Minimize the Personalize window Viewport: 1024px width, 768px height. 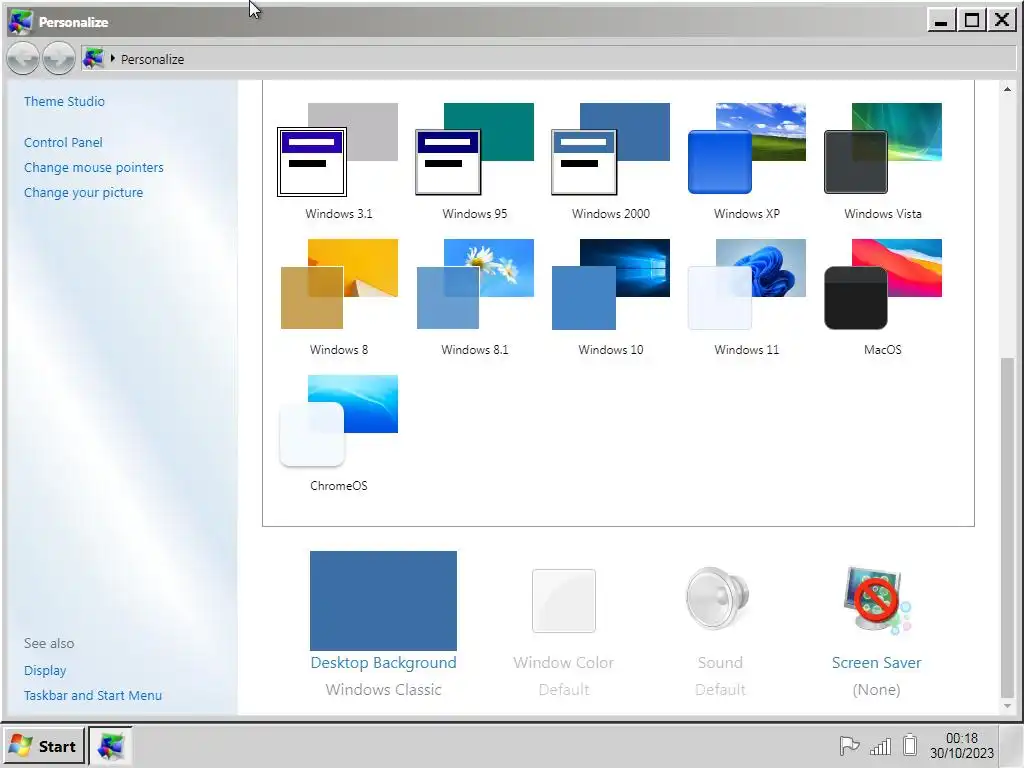[x=941, y=20]
